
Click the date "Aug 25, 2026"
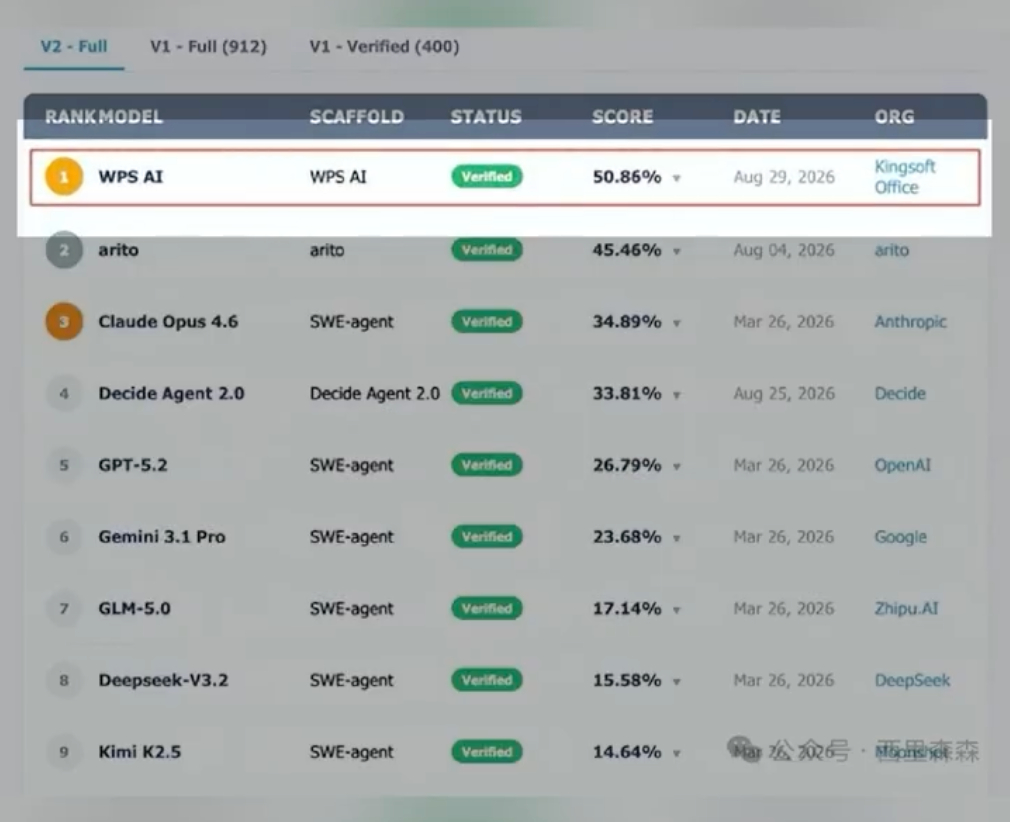(x=784, y=393)
